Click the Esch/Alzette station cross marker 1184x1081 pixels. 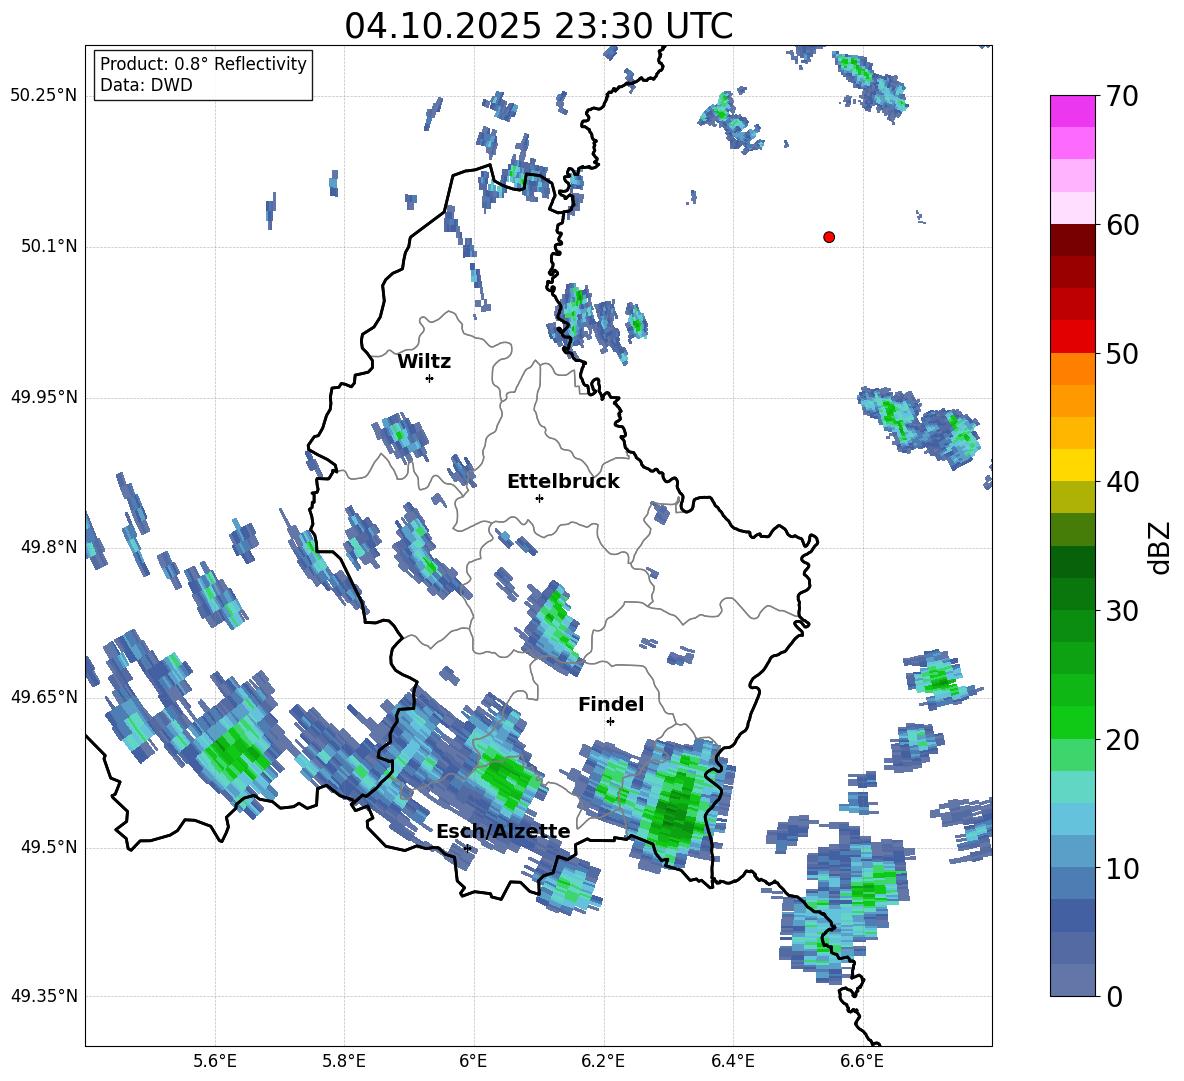tap(467, 848)
